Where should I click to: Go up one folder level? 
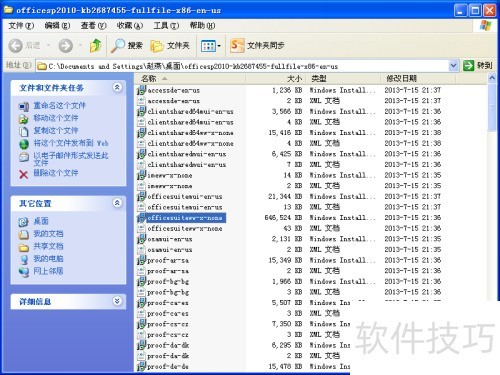[96, 45]
